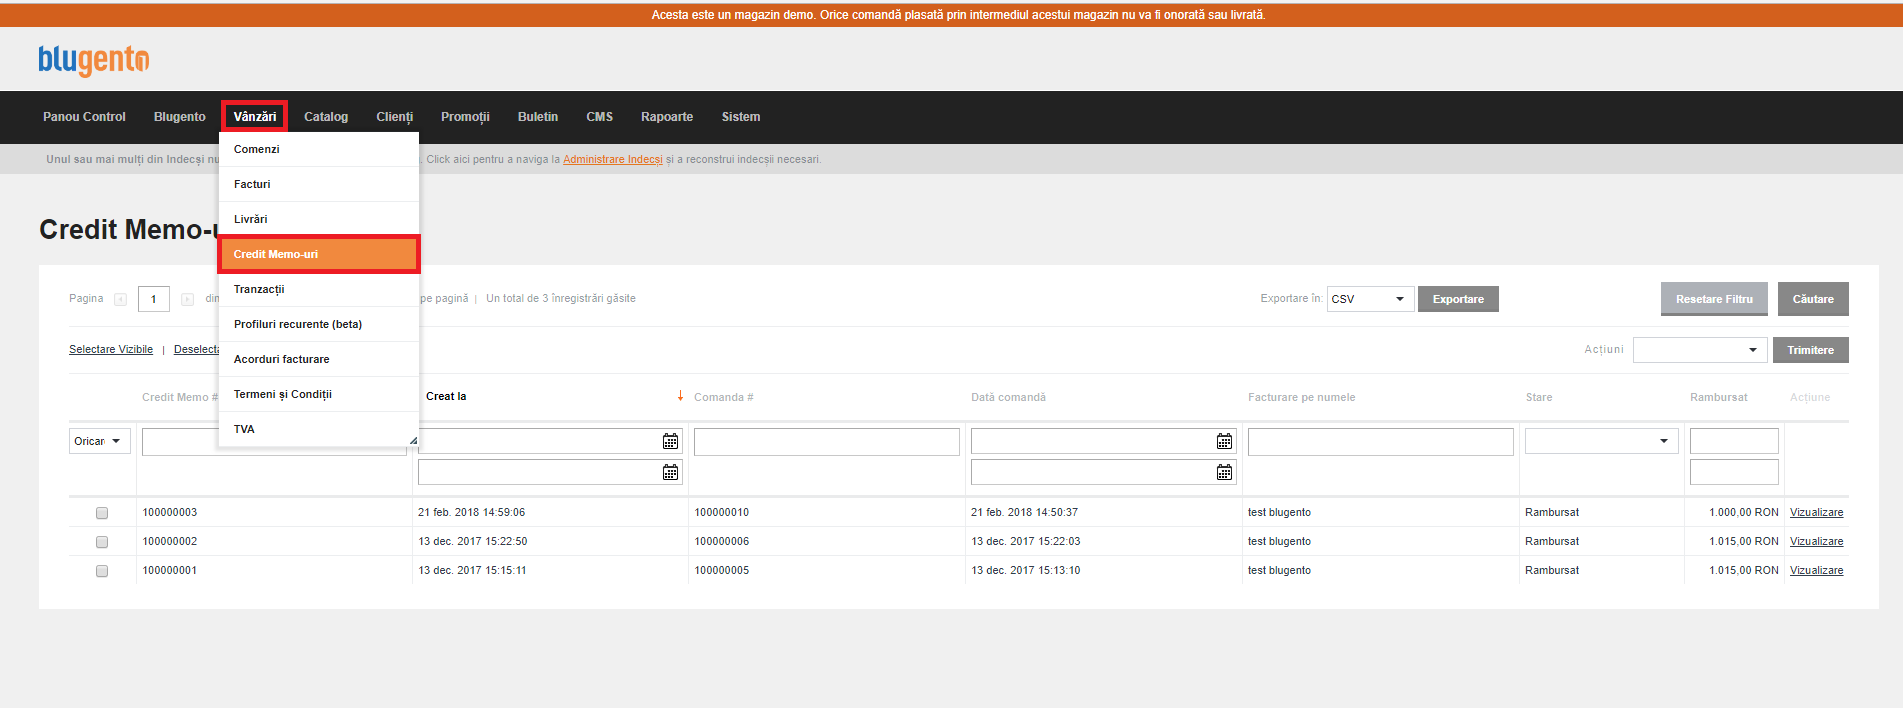Go to previous page arrow icon
The height and width of the screenshot is (708, 1903).
pyautogui.click(x=120, y=299)
